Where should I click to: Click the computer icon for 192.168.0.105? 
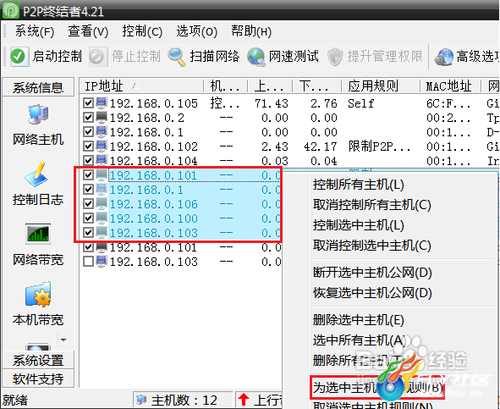102,102
